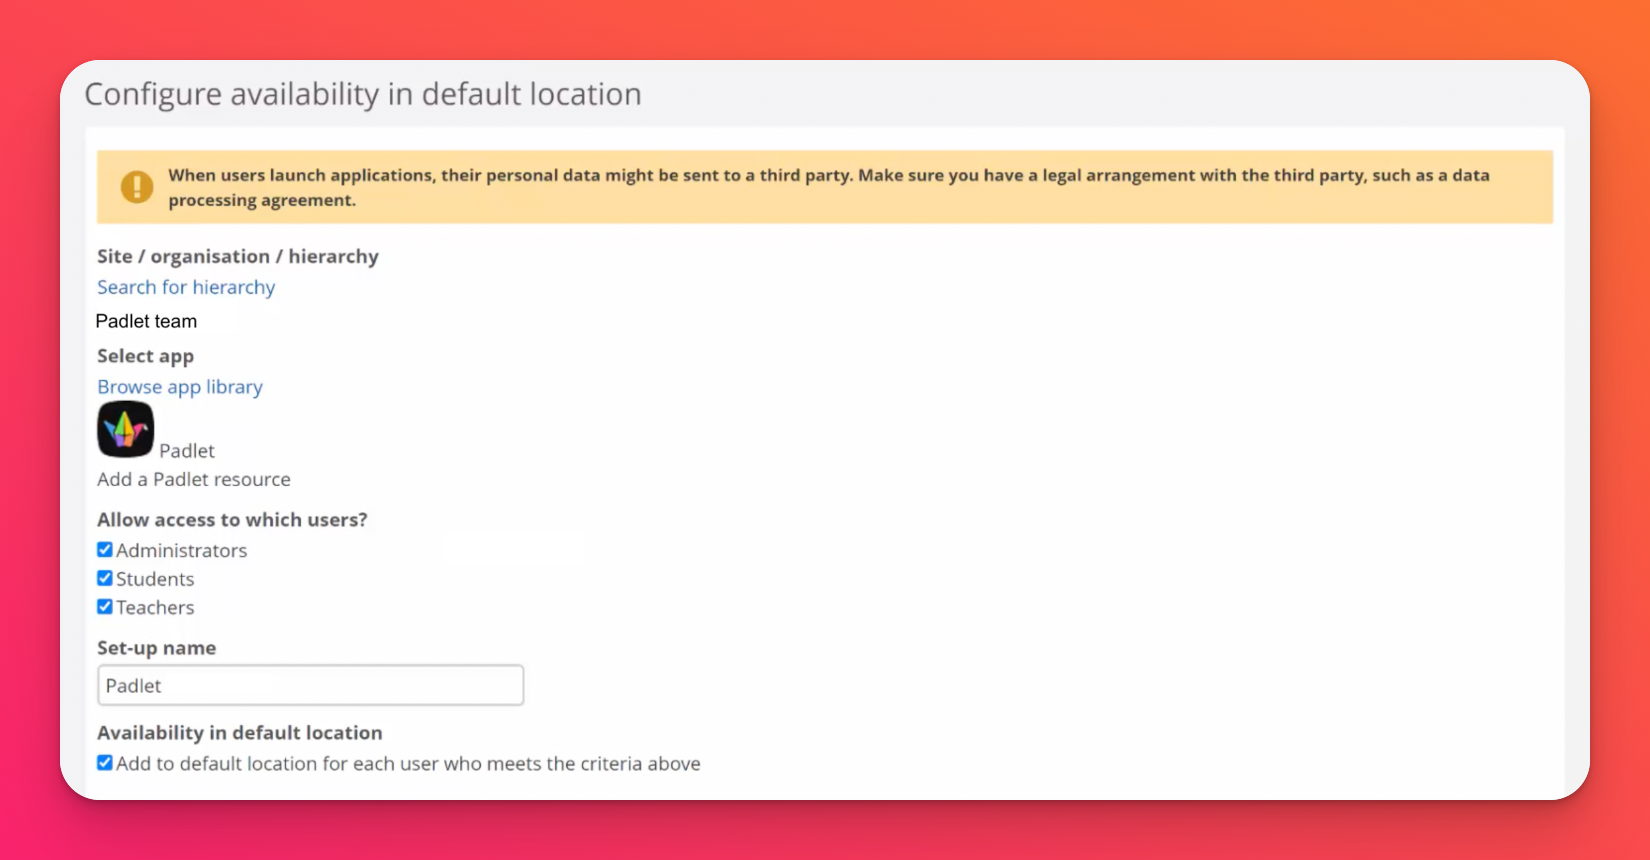Click the Configure availability in default location heading
This screenshot has height=860, width=1650.
pyautogui.click(x=363, y=94)
